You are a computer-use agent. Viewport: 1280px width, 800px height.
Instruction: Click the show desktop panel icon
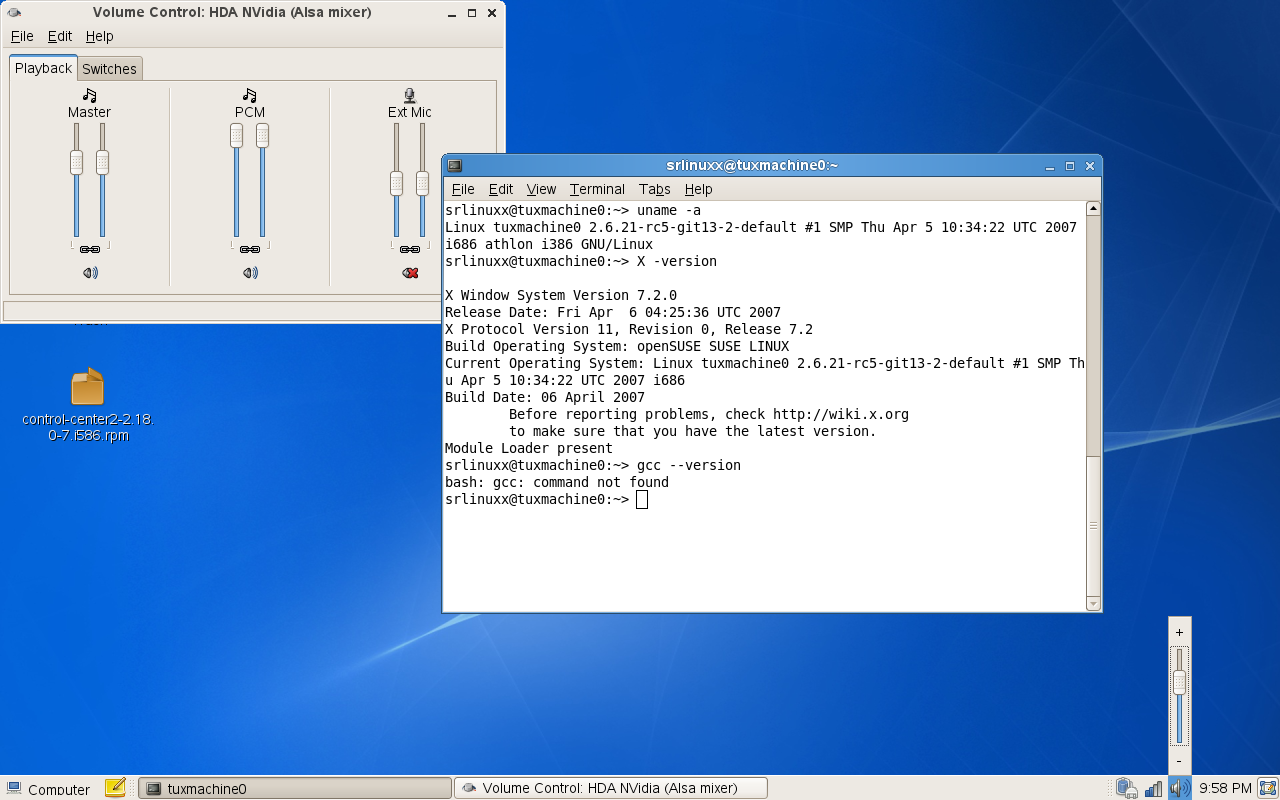(1268, 788)
